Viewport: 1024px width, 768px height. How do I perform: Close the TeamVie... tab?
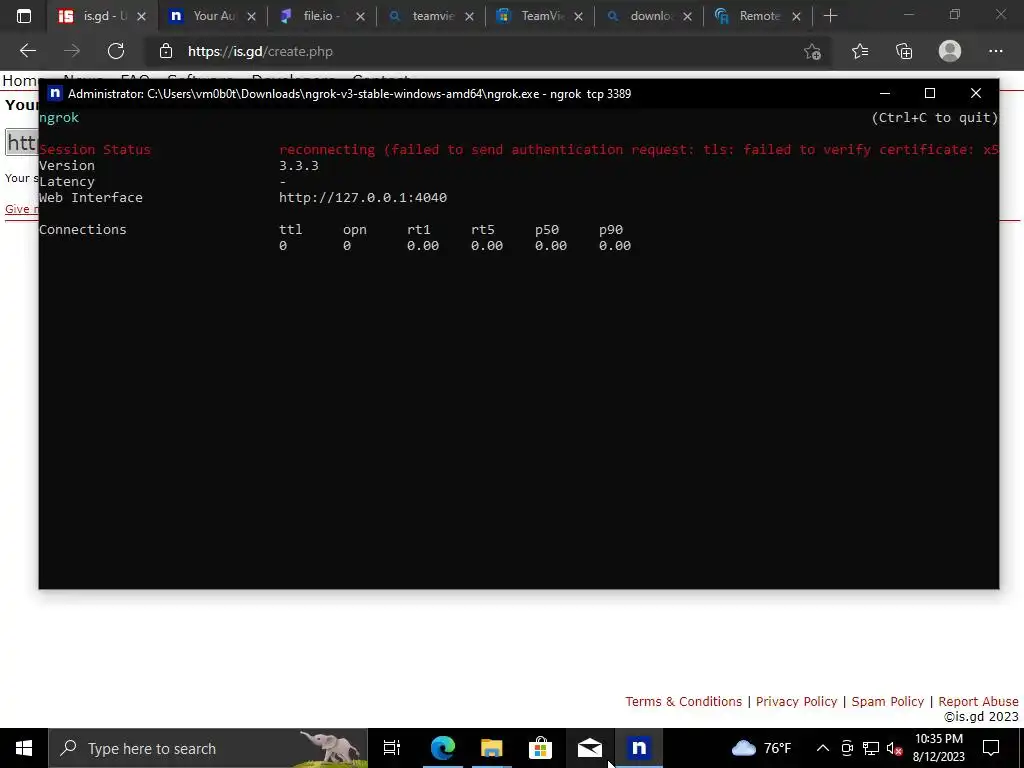pyautogui.click(x=578, y=16)
